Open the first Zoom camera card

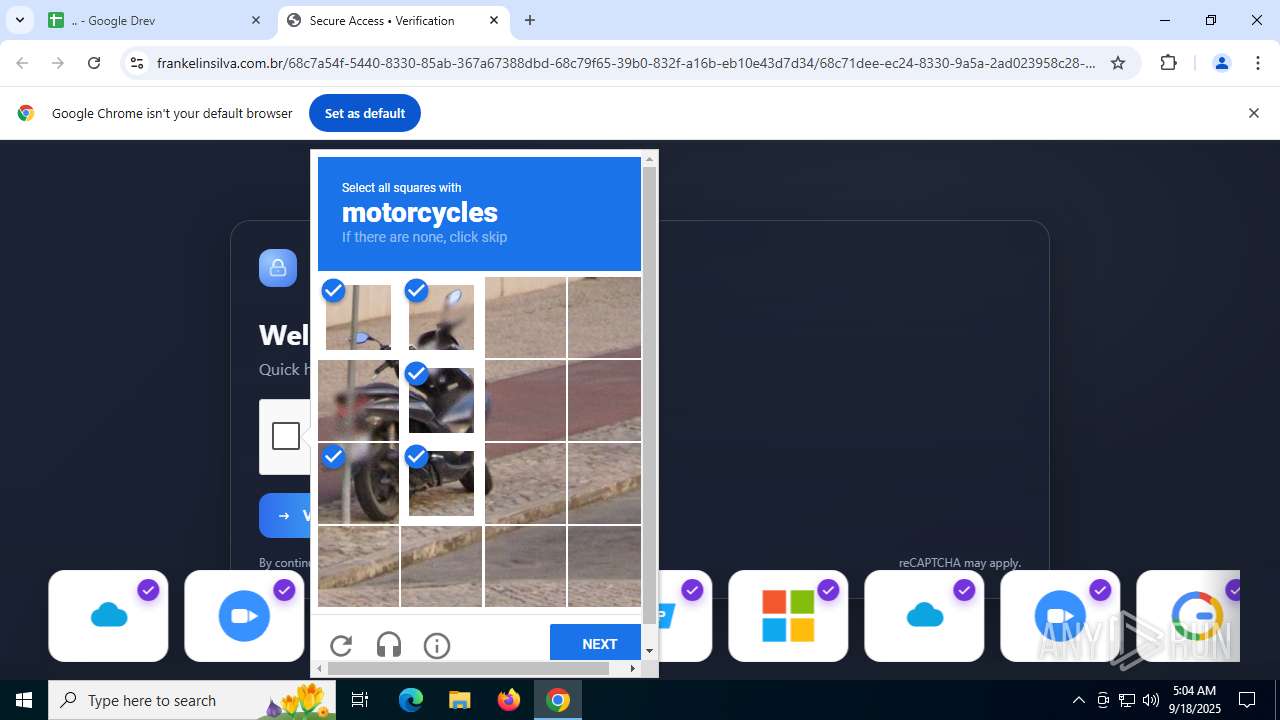(x=244, y=616)
